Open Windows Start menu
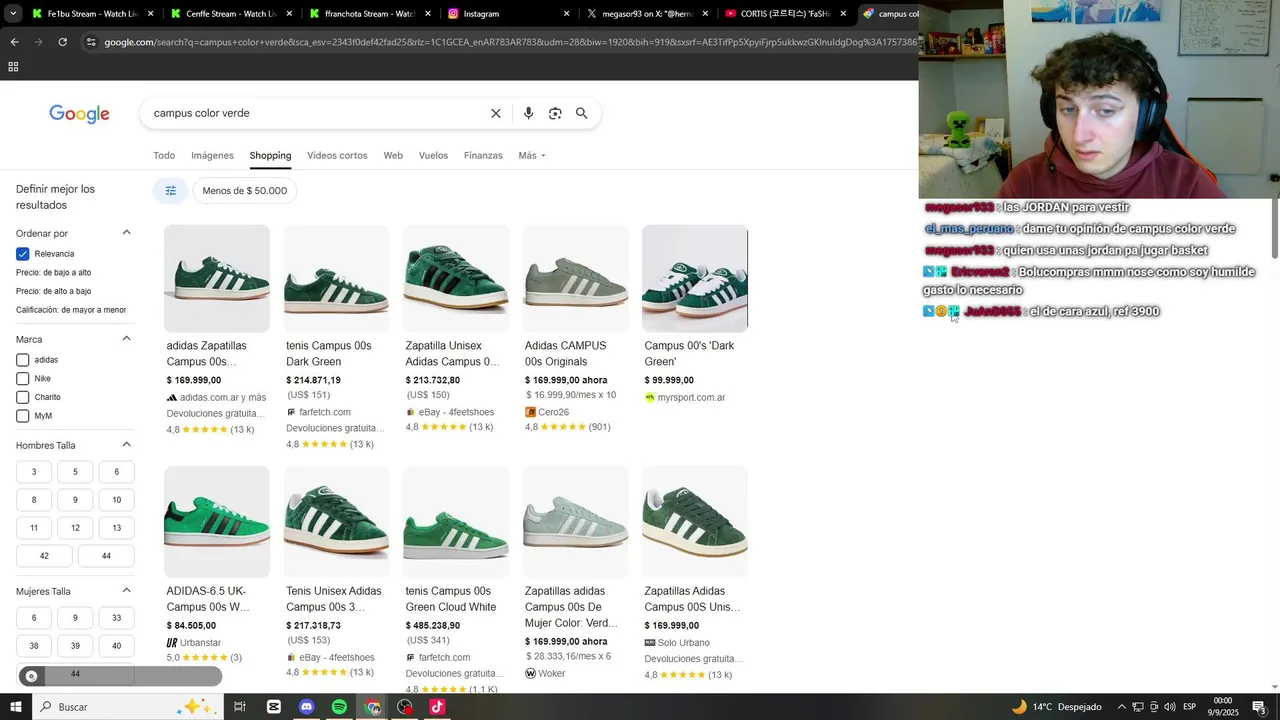This screenshot has height=720, width=1280. (17, 707)
